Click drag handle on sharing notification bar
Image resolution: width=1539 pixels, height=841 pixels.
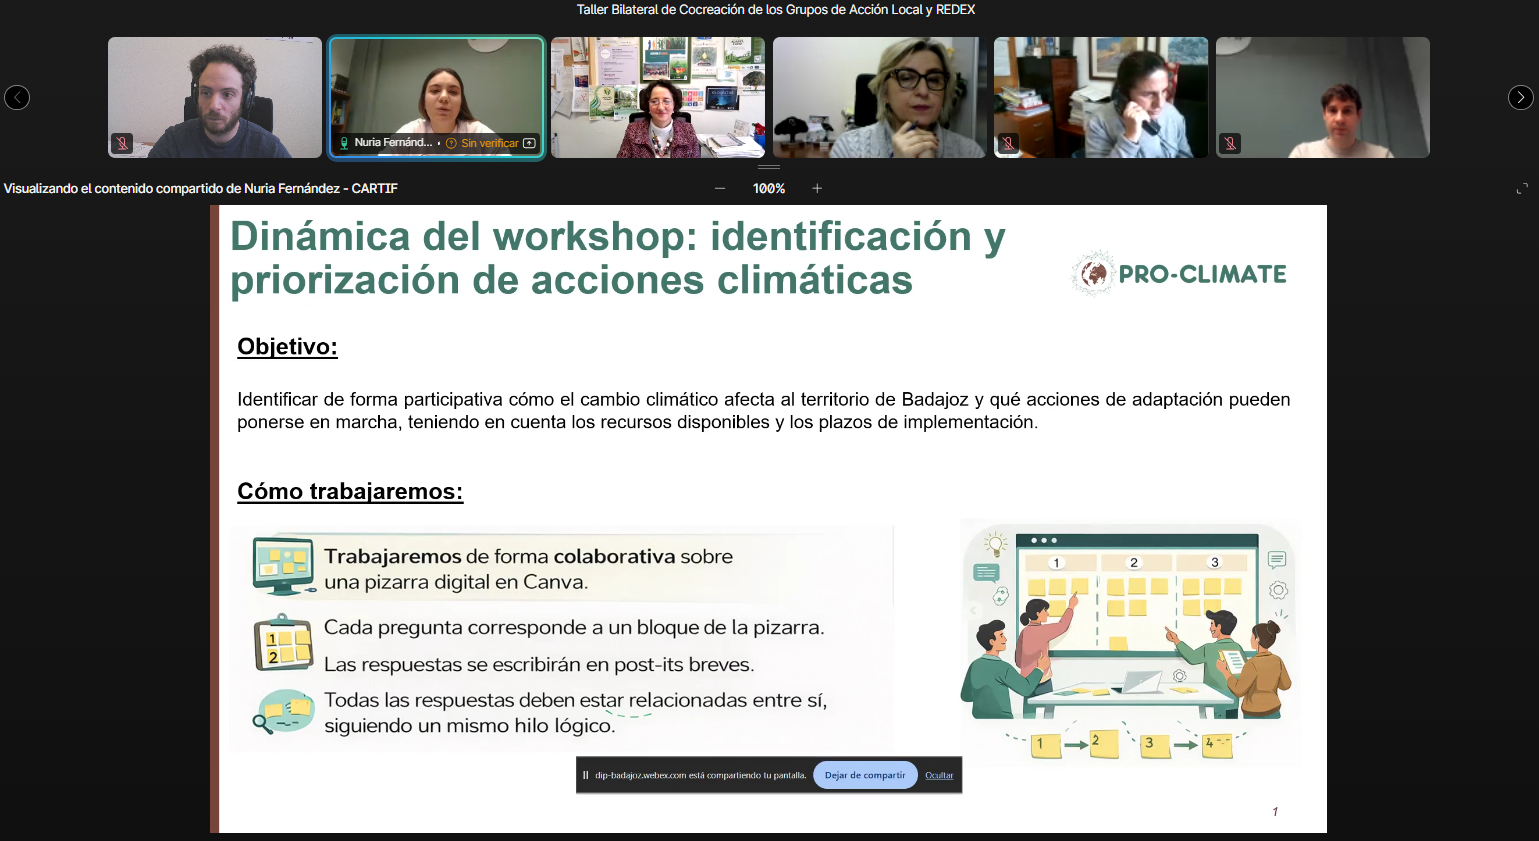click(585, 775)
